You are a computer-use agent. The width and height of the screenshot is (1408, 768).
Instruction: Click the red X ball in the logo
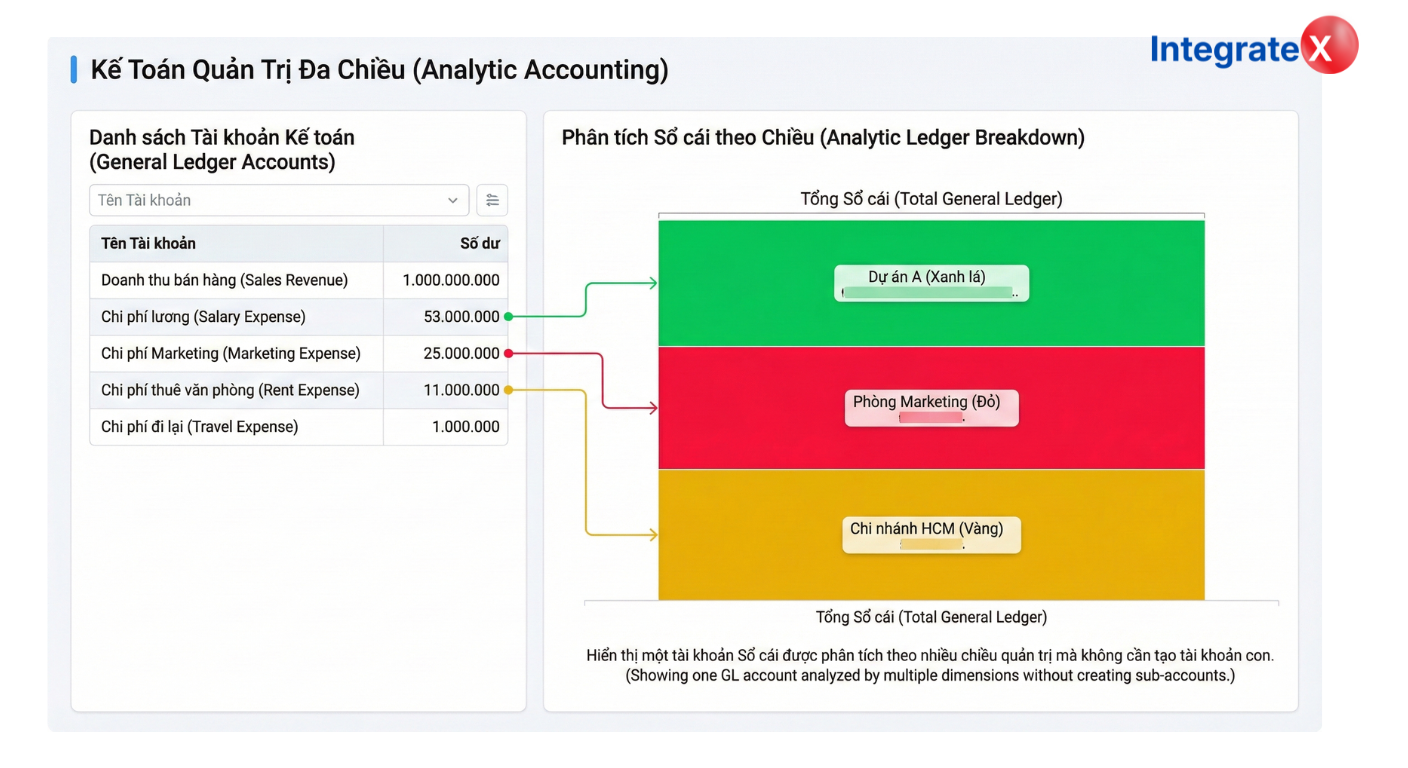pyautogui.click(x=1328, y=46)
